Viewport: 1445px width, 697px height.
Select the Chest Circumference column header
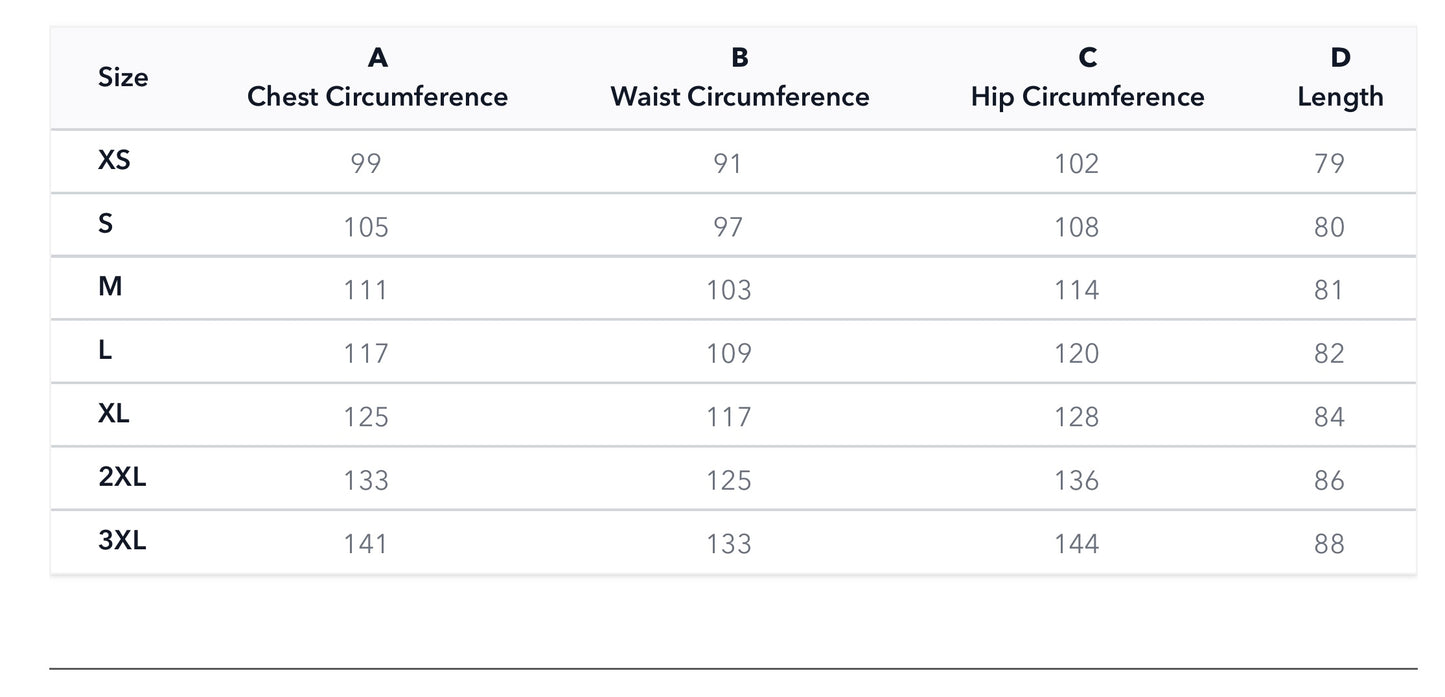tap(377, 96)
